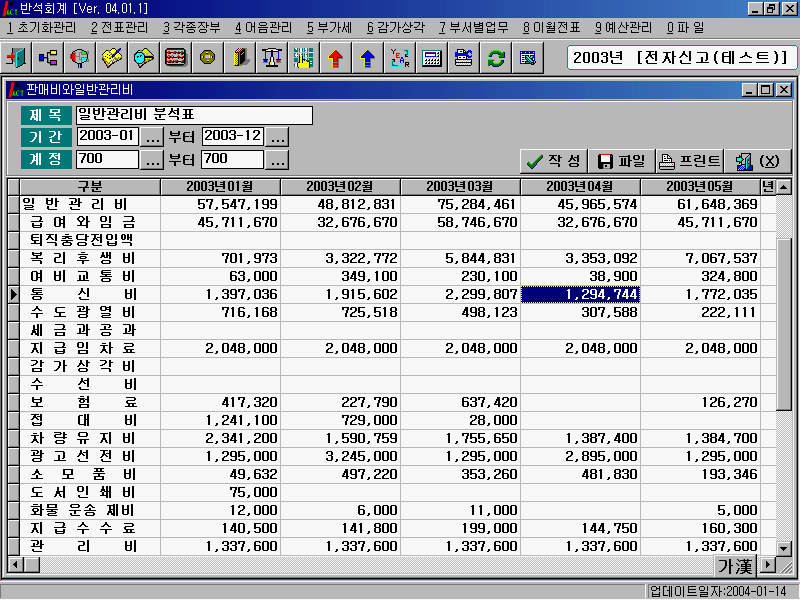800x600 pixels.
Task: Click the second account code field after 부터
Action: click(x=233, y=160)
